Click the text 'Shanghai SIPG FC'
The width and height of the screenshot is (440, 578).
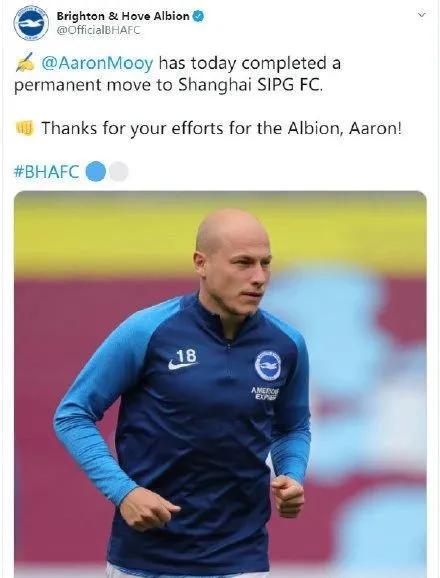(250, 85)
